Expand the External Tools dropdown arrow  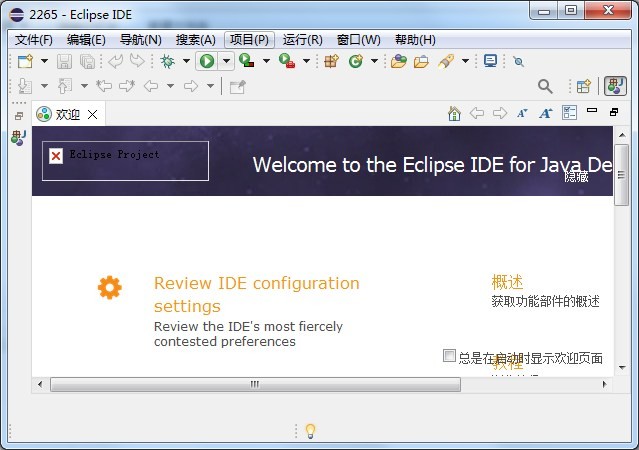306,62
